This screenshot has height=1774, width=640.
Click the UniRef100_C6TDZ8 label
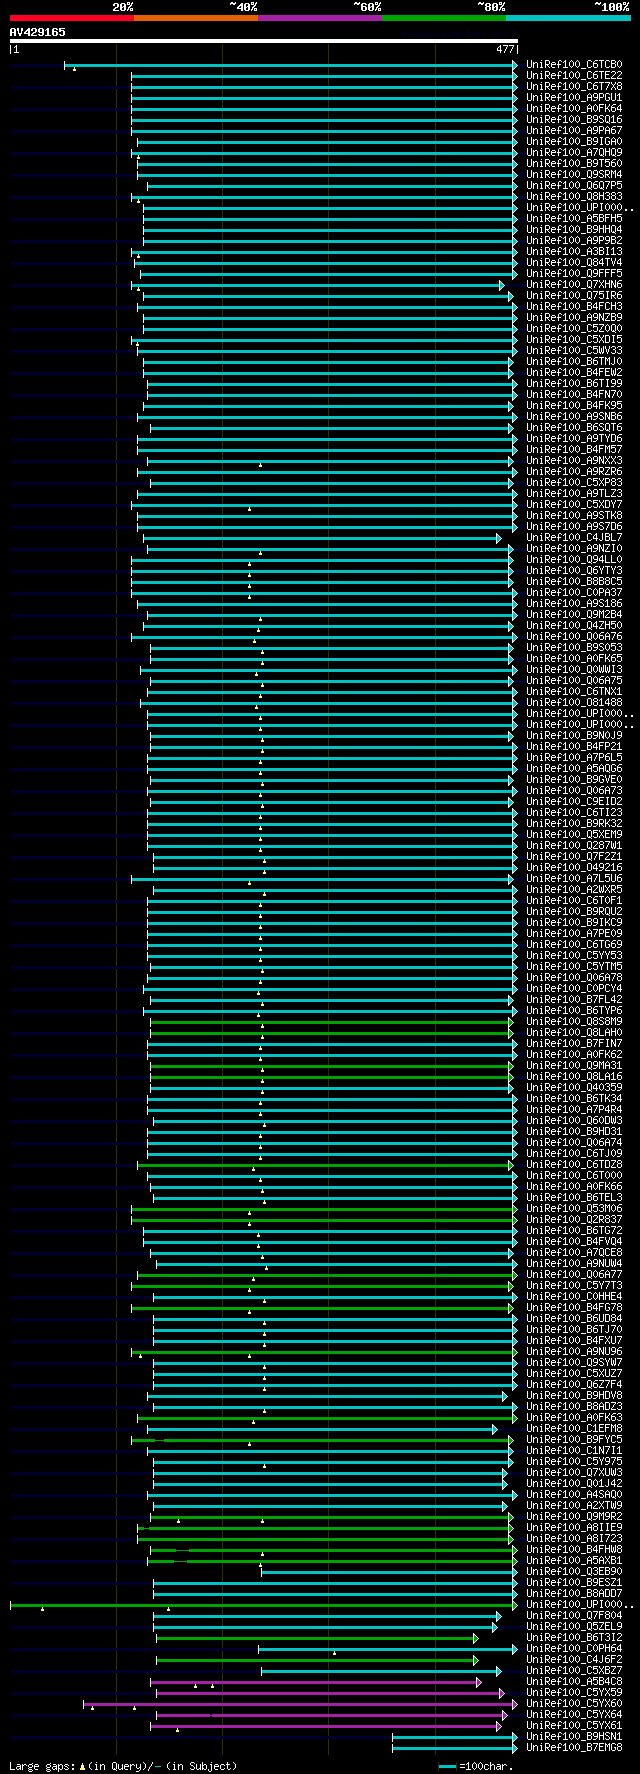pos(574,1165)
